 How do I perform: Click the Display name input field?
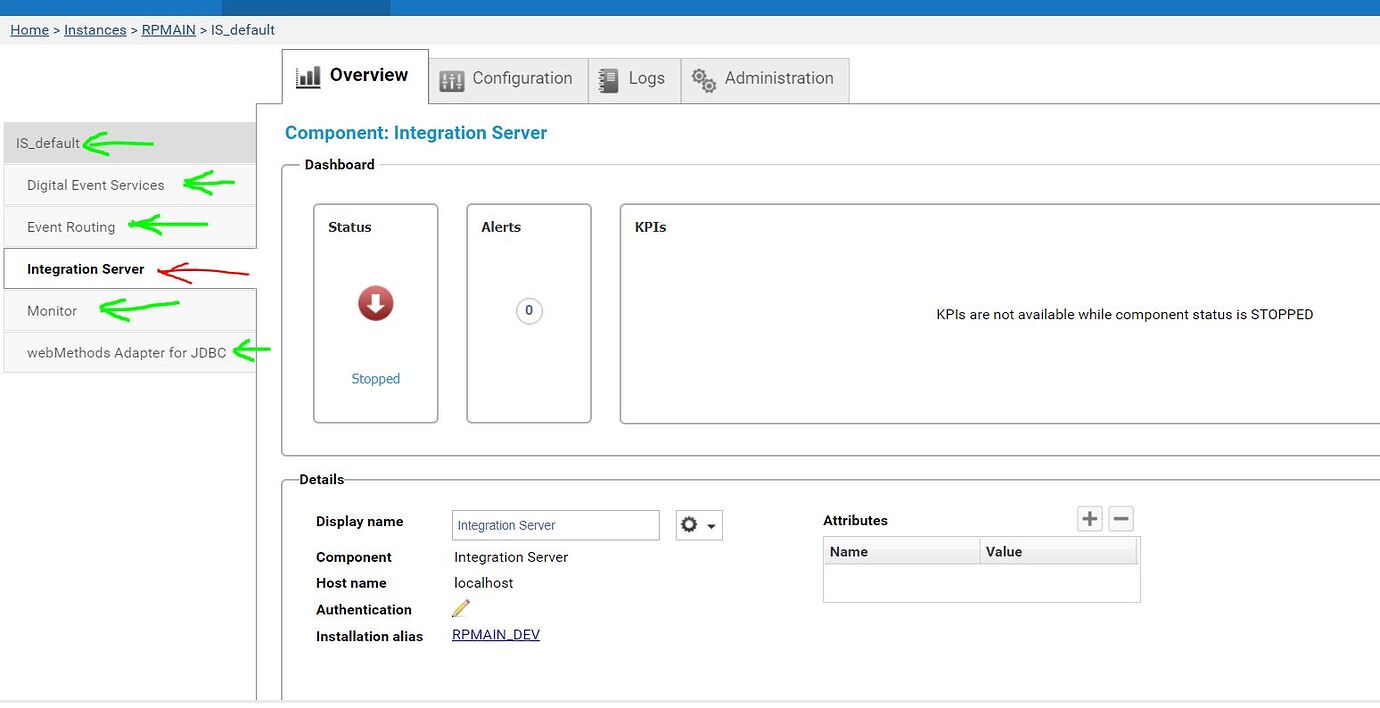click(556, 525)
